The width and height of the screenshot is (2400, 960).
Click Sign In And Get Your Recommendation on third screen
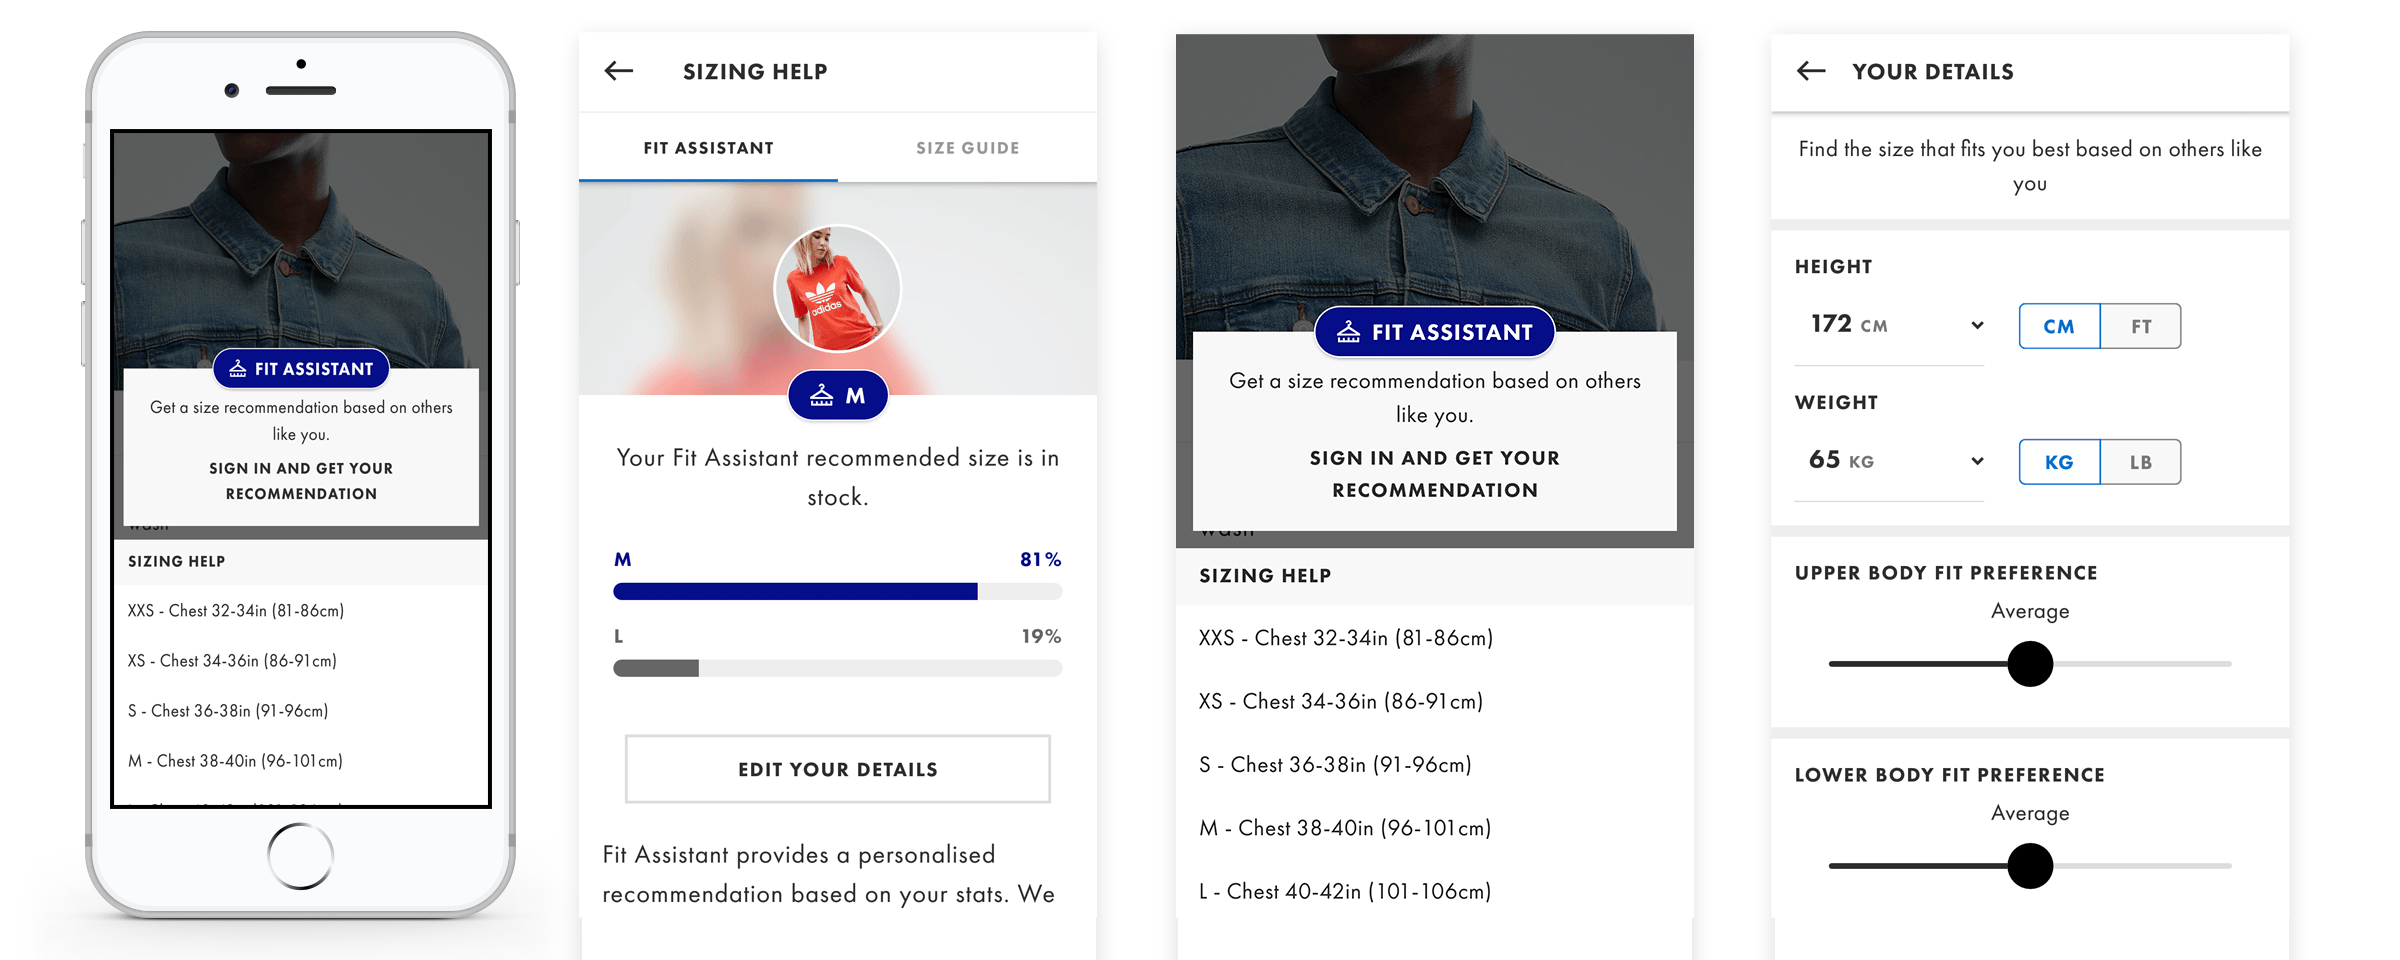pyautogui.click(x=1433, y=473)
